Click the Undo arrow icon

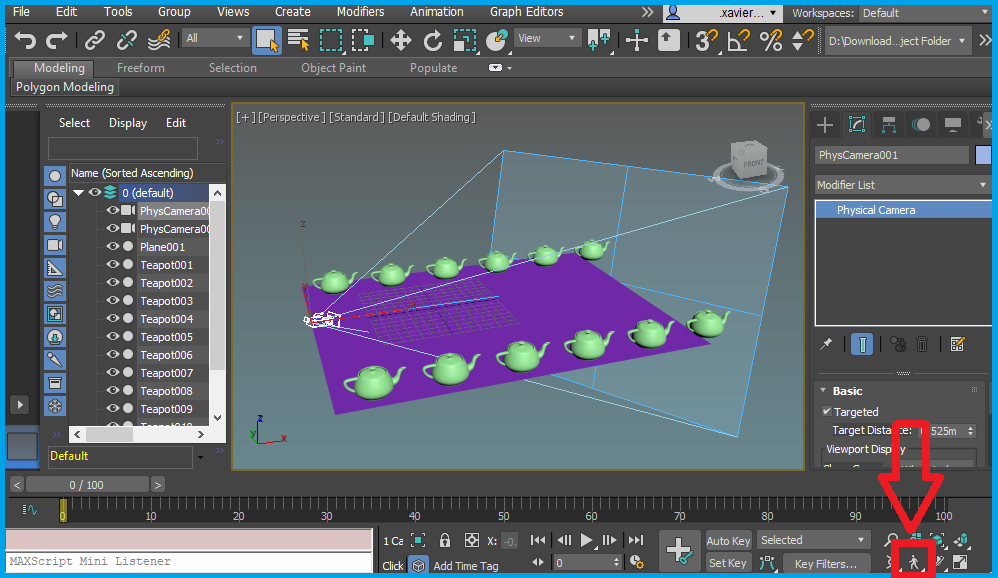point(25,40)
